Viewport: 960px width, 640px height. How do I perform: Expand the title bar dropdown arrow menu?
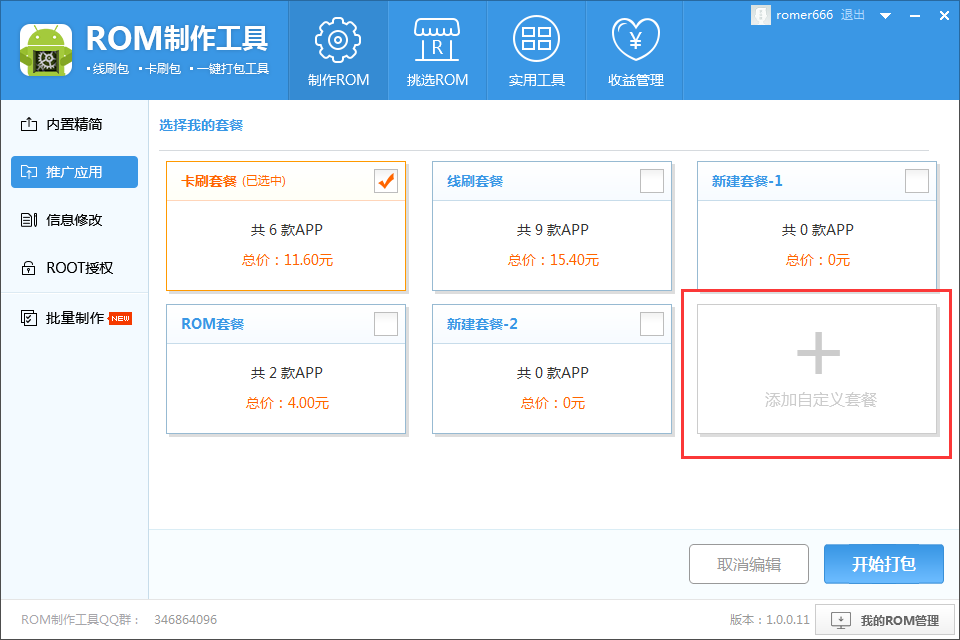tap(885, 16)
